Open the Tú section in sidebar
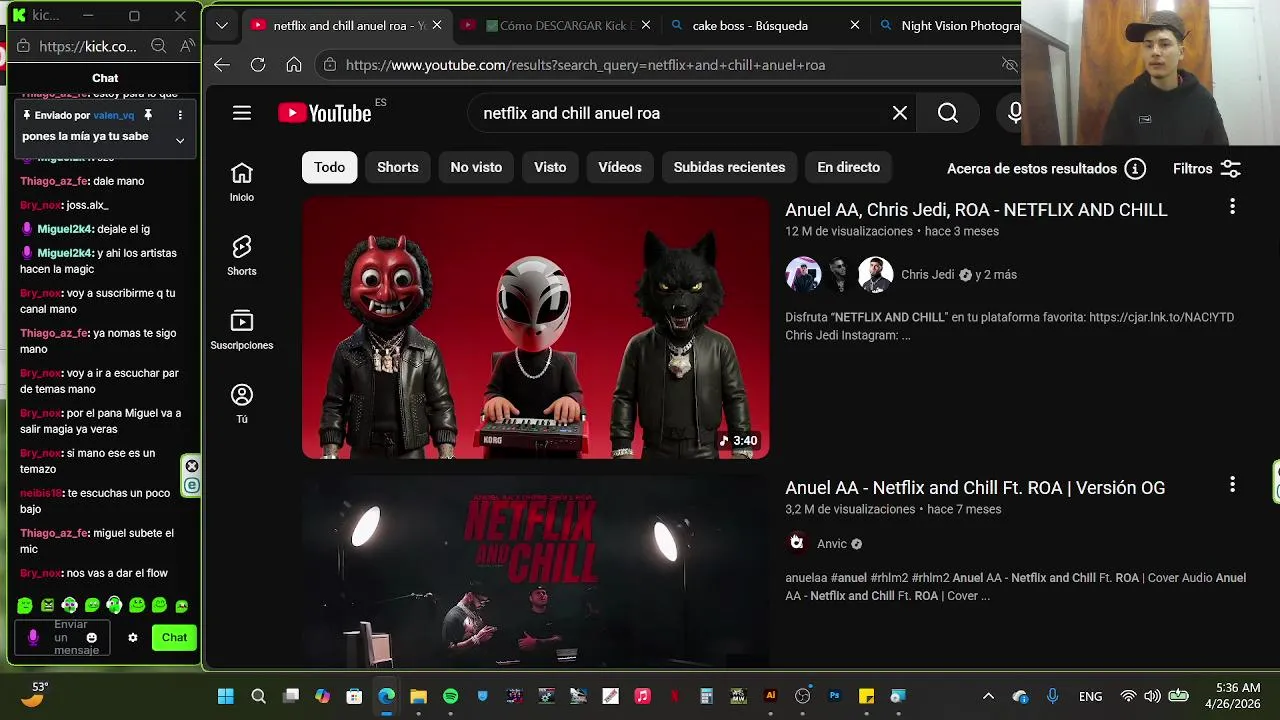Viewport: 1280px width, 720px height. pyautogui.click(x=242, y=404)
